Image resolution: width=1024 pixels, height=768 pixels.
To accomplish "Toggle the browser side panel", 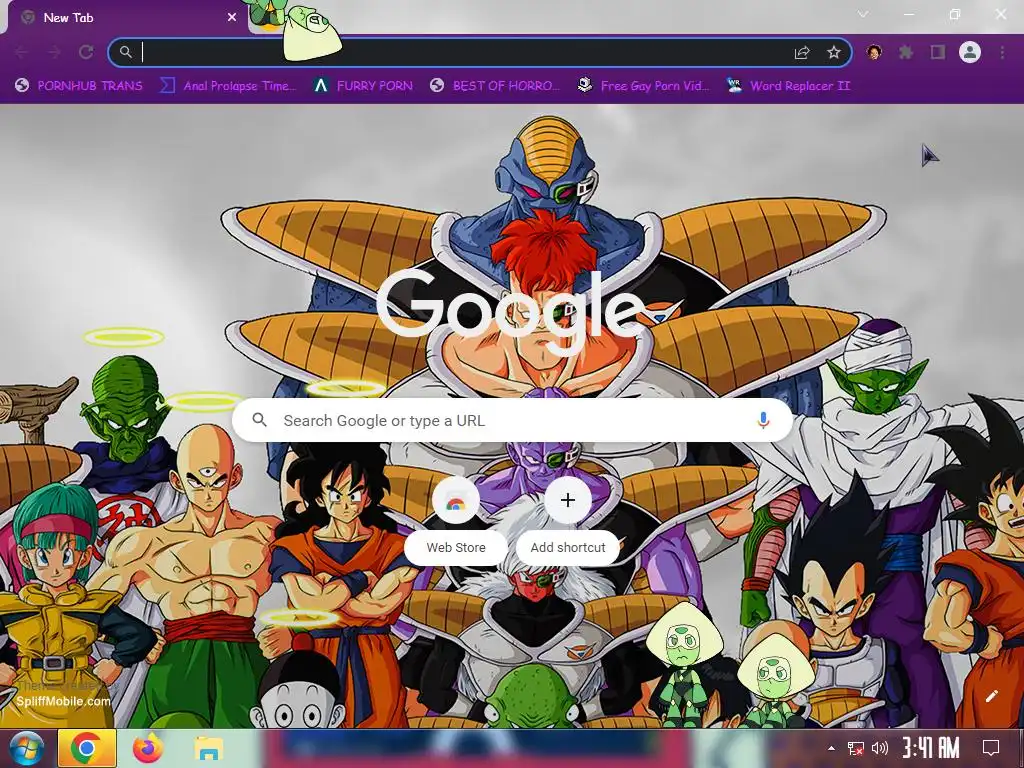I will pyautogui.click(x=938, y=52).
